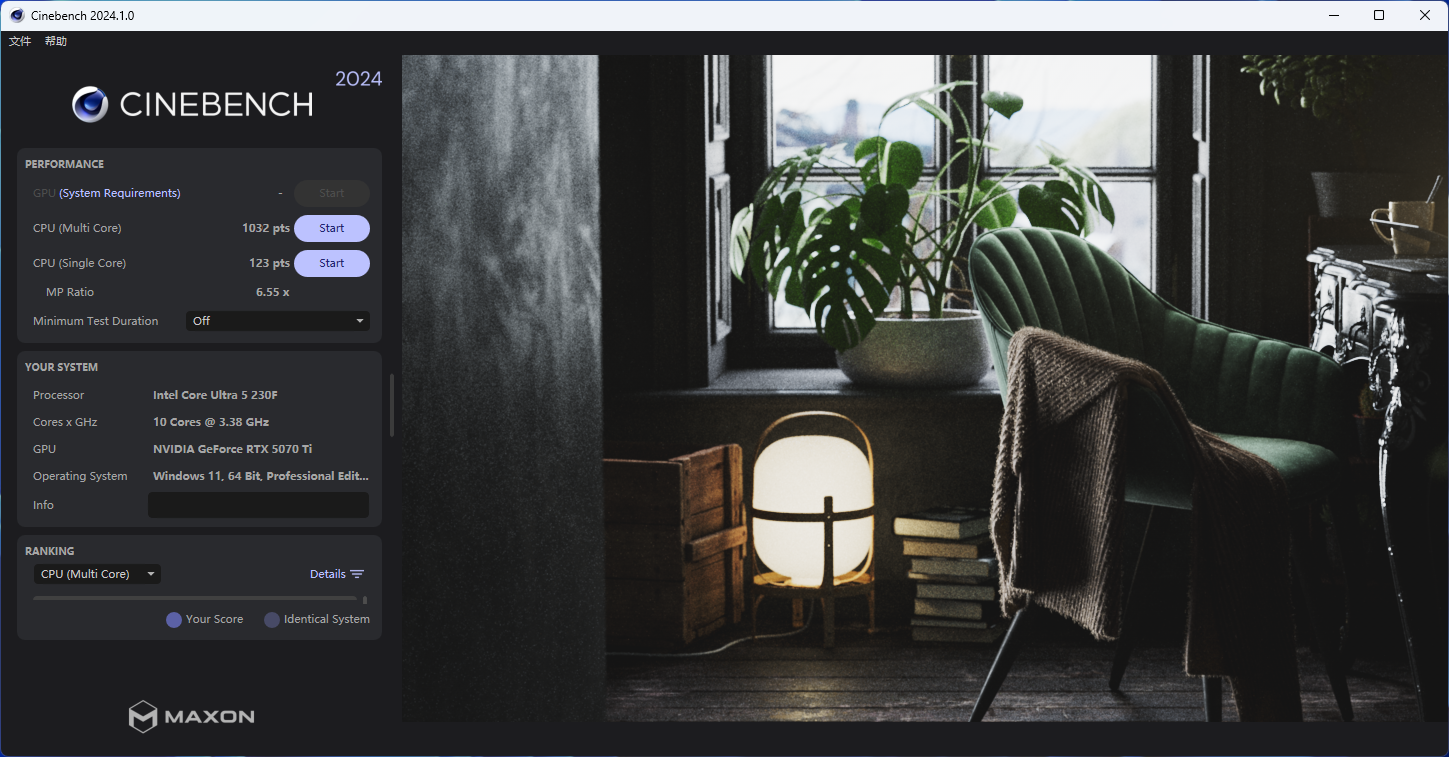Click the Cinebench sphere logo icon

point(90,104)
